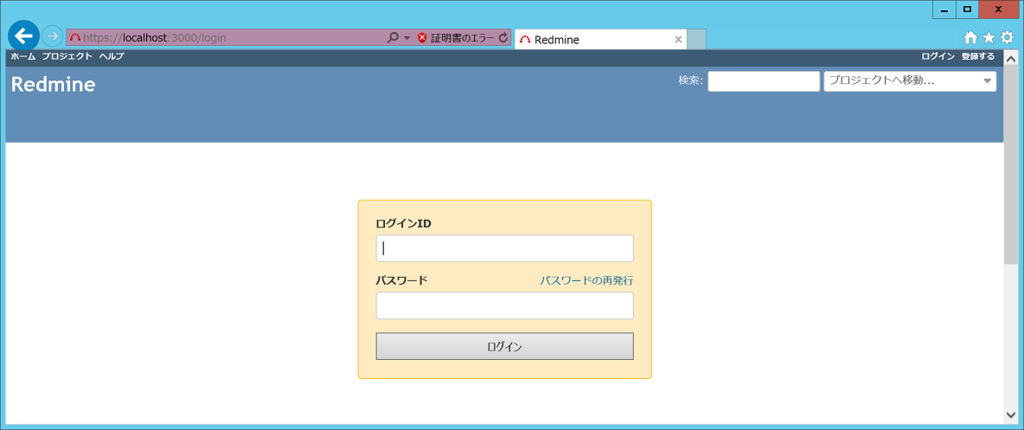Click the 検索: label link
The width and height of the screenshot is (1024, 430).
(x=690, y=81)
